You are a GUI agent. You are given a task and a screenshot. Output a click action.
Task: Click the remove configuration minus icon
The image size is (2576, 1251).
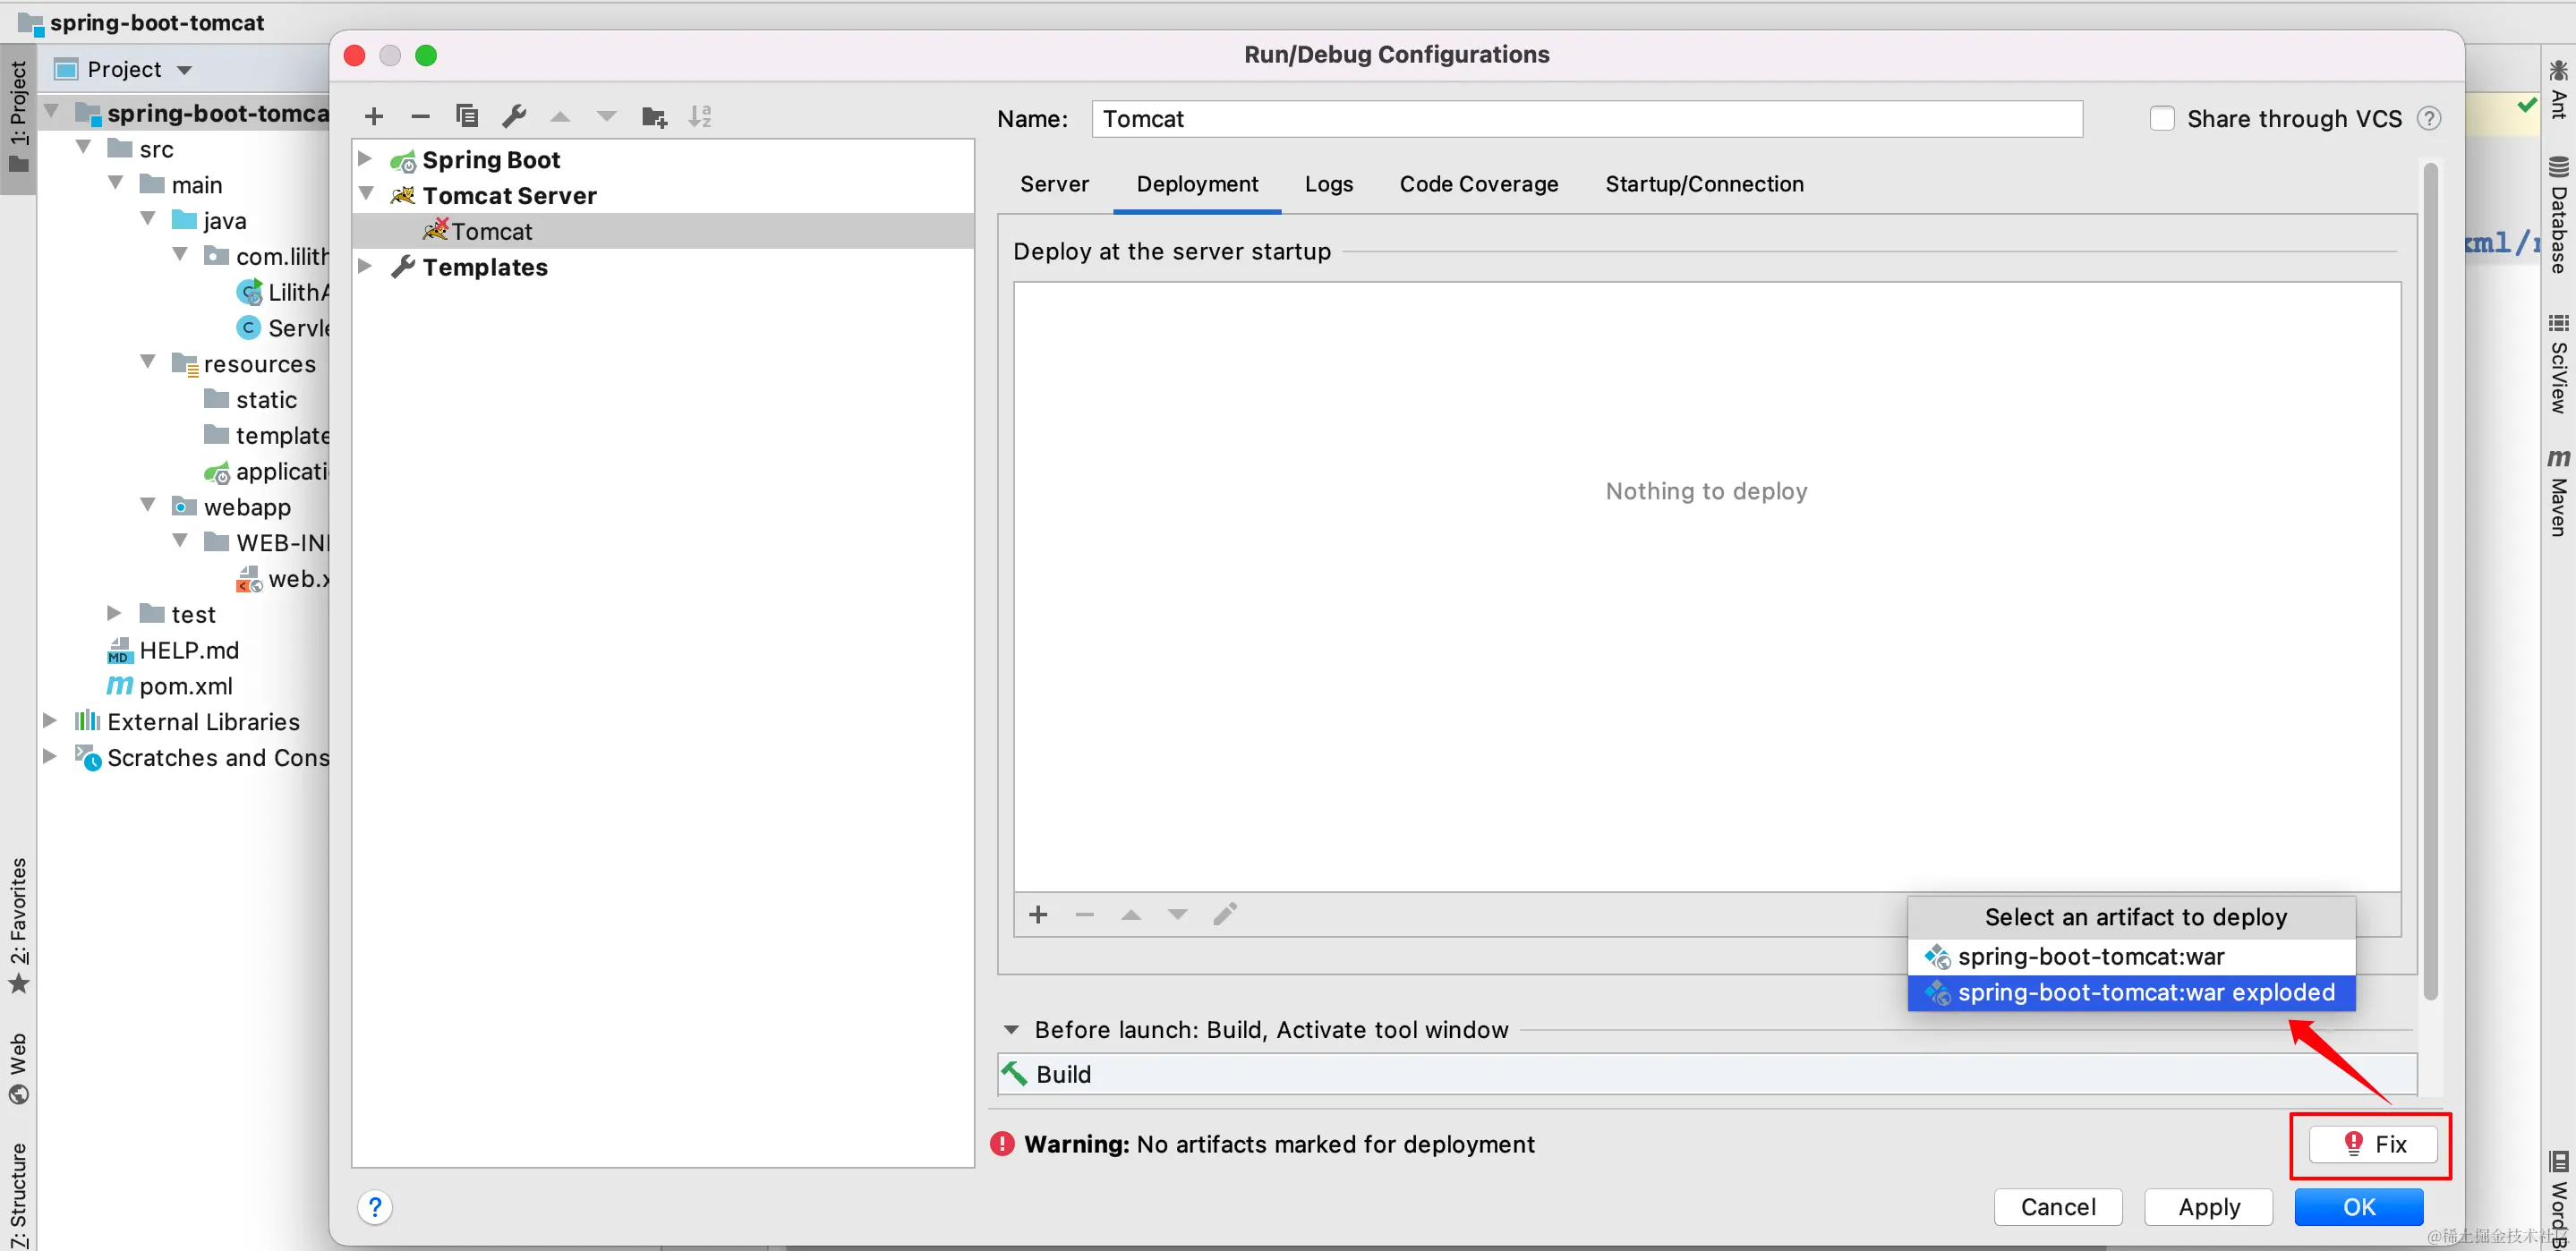[x=420, y=117]
